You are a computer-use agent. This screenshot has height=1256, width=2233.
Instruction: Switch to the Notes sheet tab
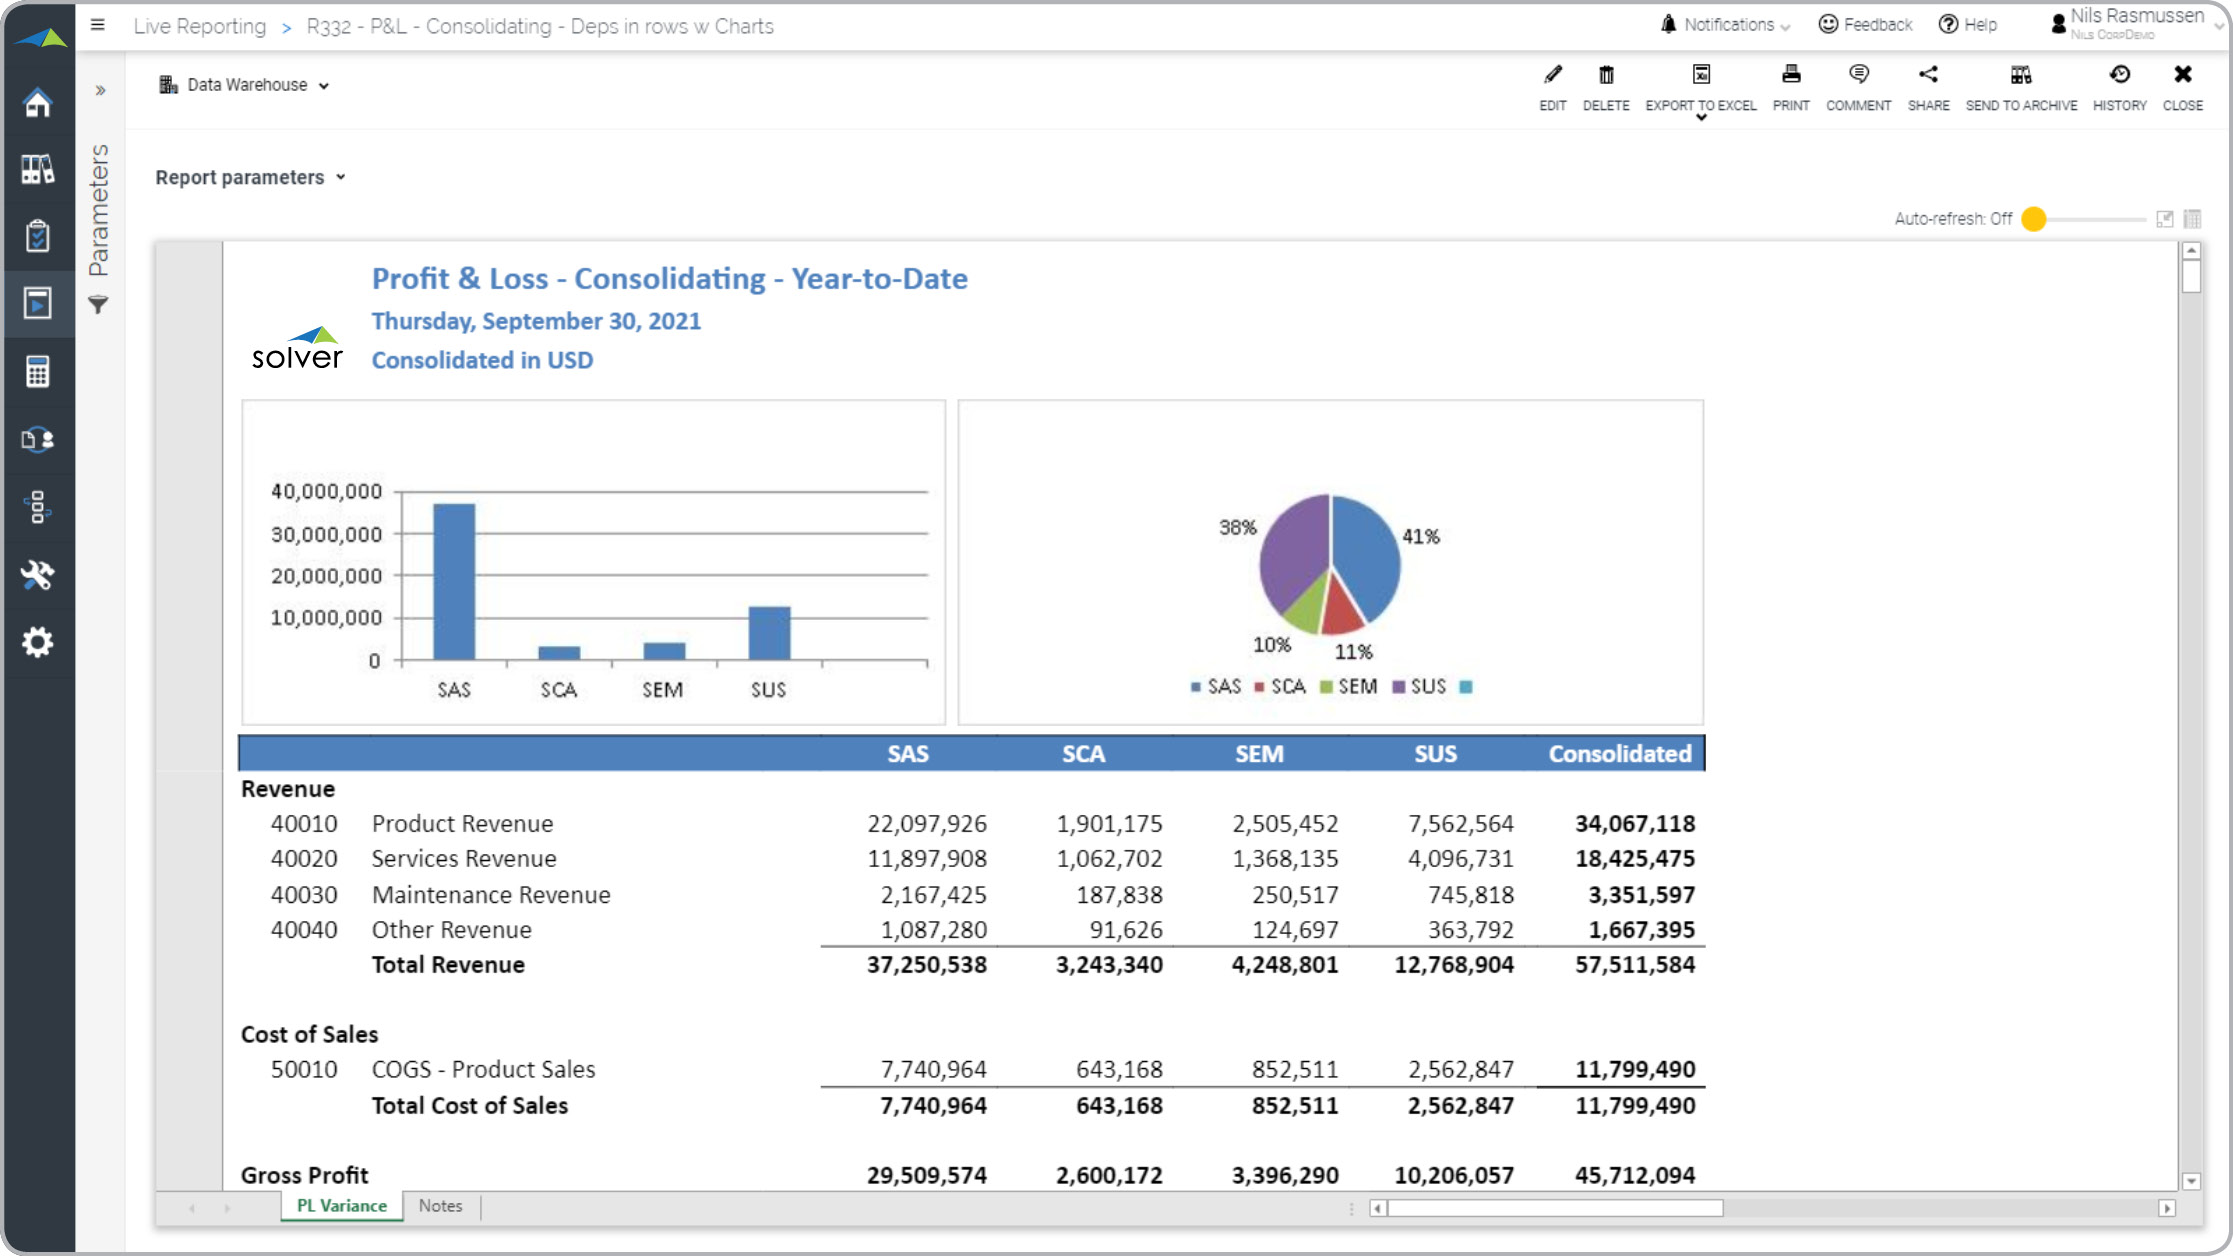point(440,1206)
